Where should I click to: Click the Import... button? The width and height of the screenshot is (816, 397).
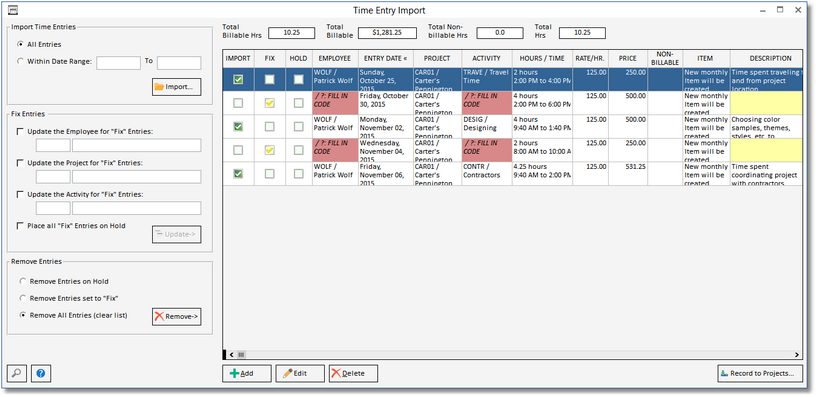(176, 87)
